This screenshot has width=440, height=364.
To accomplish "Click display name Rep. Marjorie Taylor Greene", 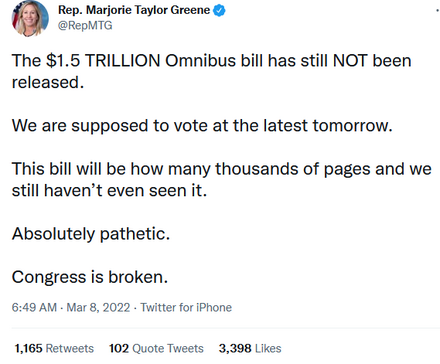I will click(134, 10).
